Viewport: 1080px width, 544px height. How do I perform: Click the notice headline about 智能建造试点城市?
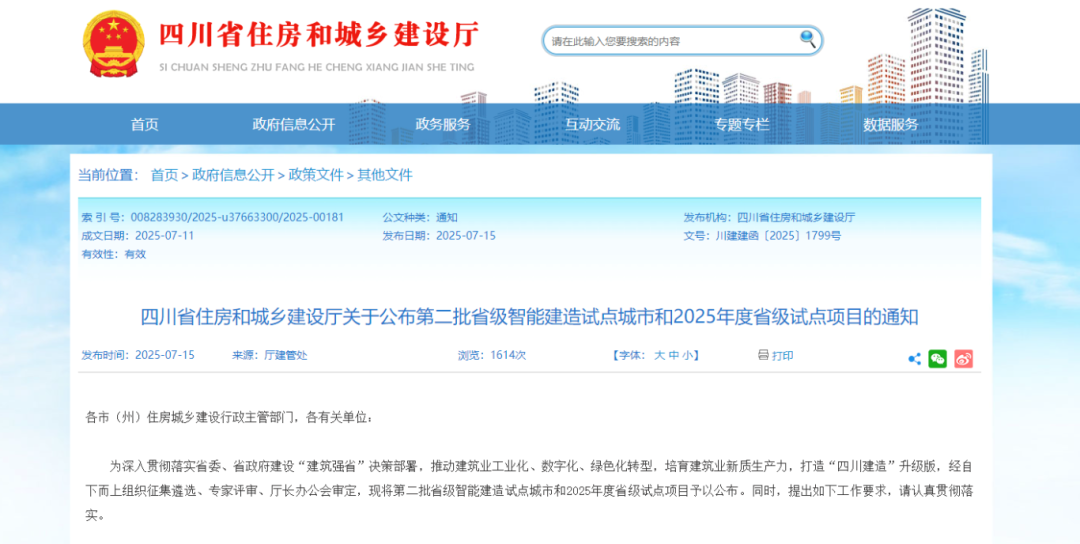(530, 317)
